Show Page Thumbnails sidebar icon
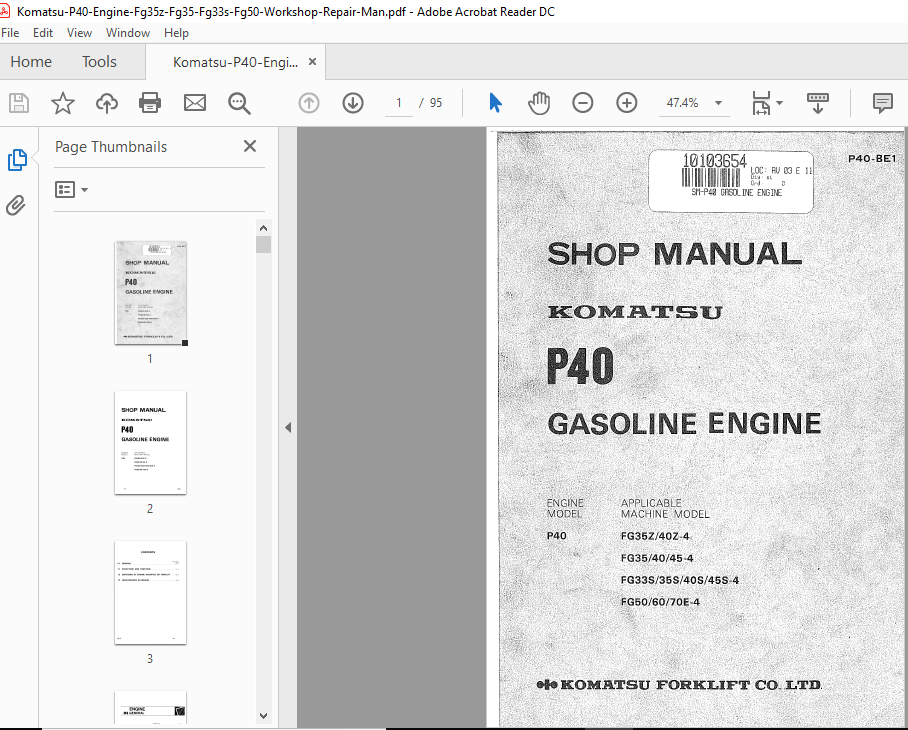The image size is (908, 730). tap(17, 160)
